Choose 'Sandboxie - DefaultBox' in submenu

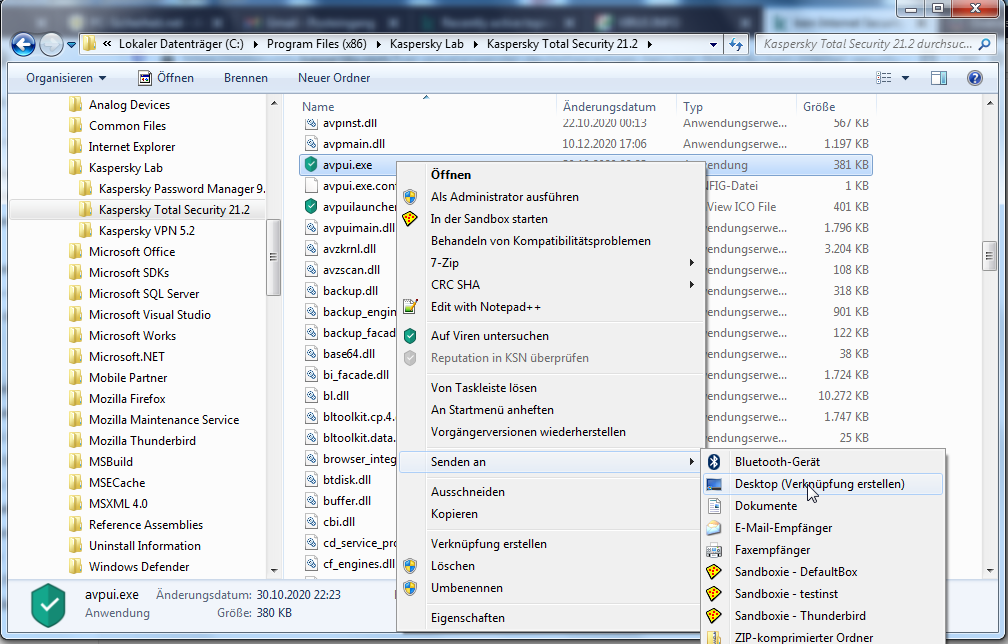[x=823, y=571]
